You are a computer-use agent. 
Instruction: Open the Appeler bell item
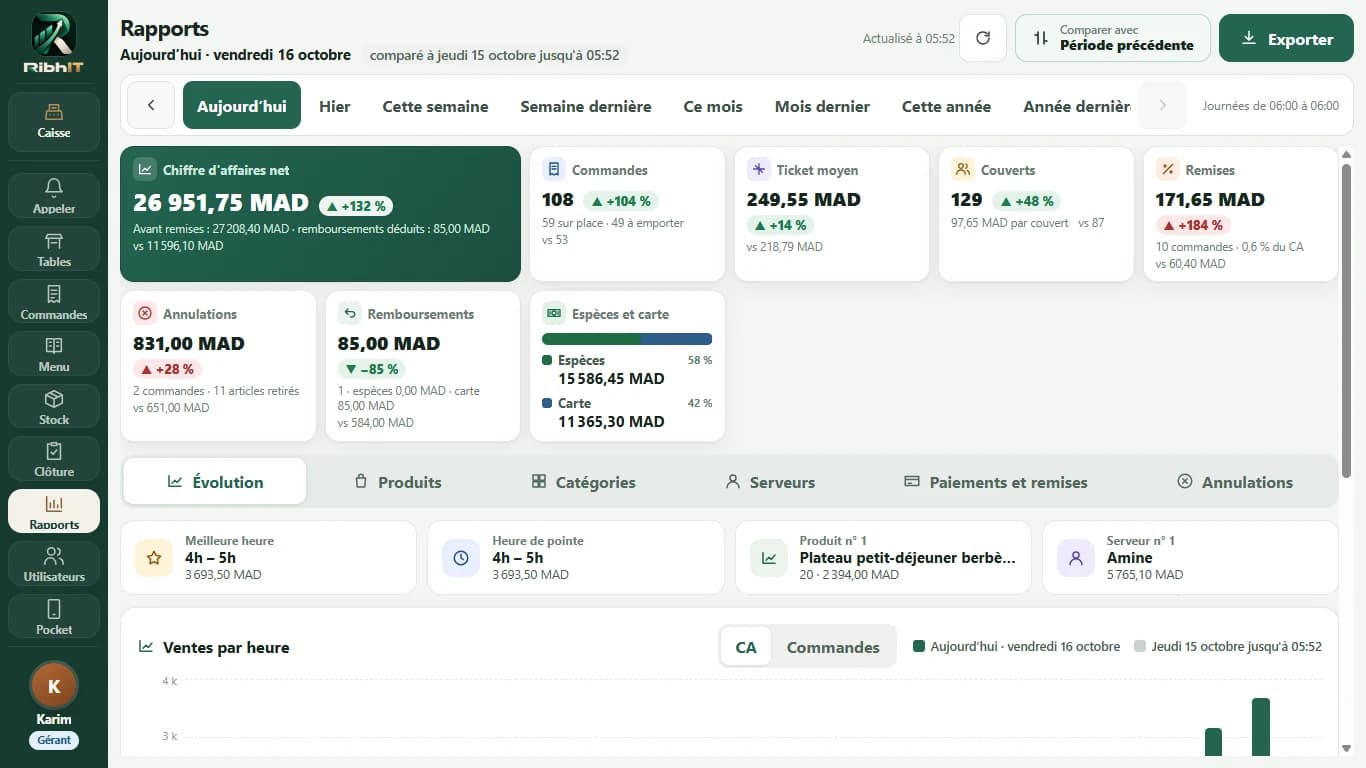pyautogui.click(x=54, y=195)
